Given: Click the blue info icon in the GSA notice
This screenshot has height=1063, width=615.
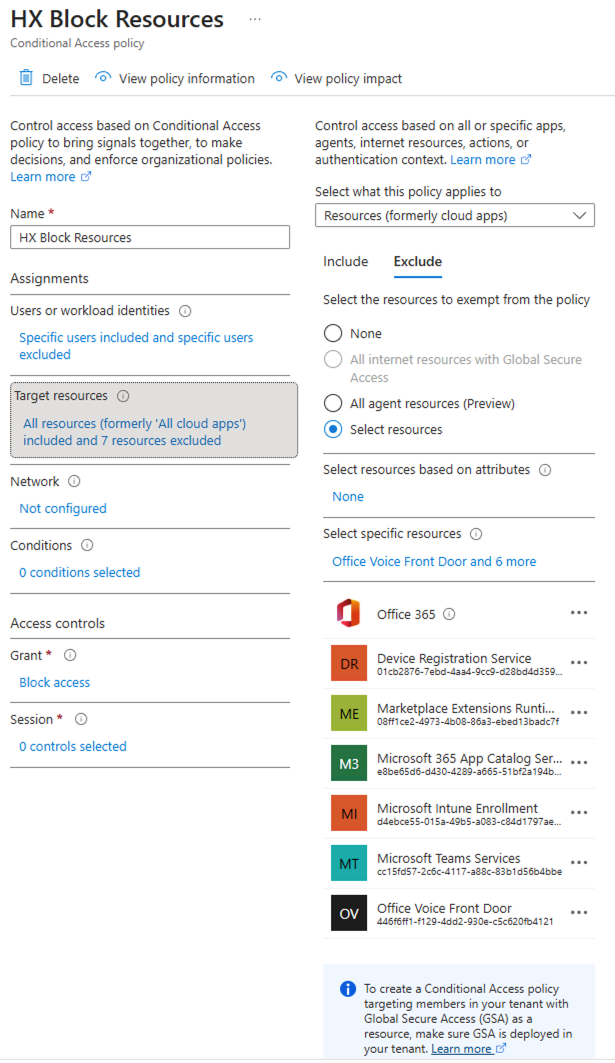Looking at the screenshot, I should pos(348,989).
